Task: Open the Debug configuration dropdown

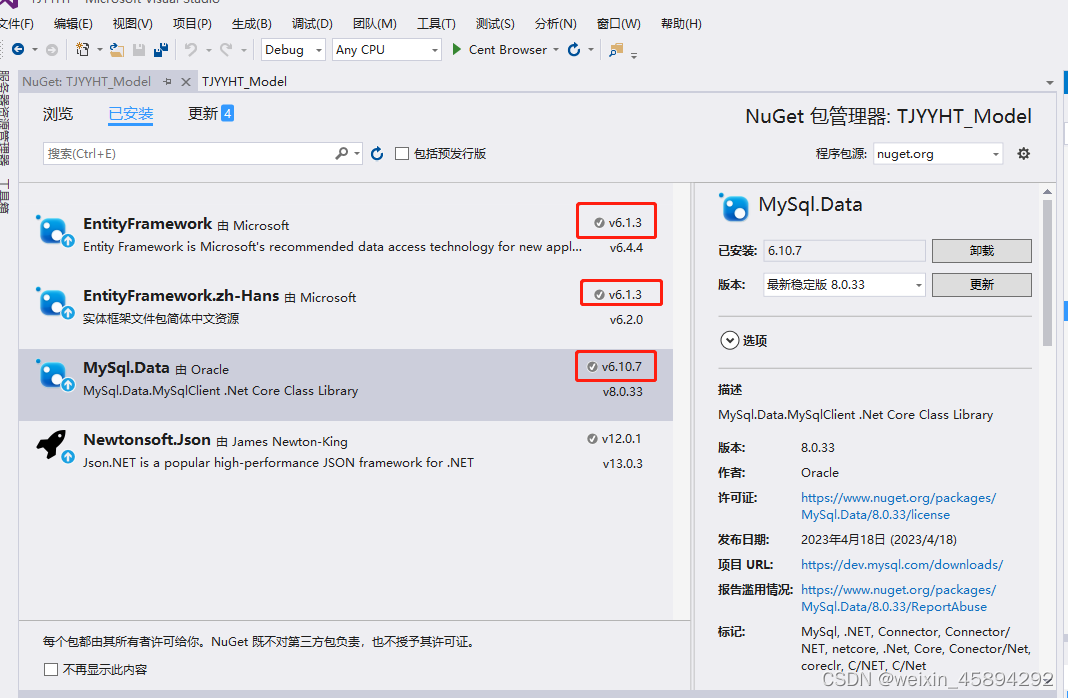Action: click(316, 49)
